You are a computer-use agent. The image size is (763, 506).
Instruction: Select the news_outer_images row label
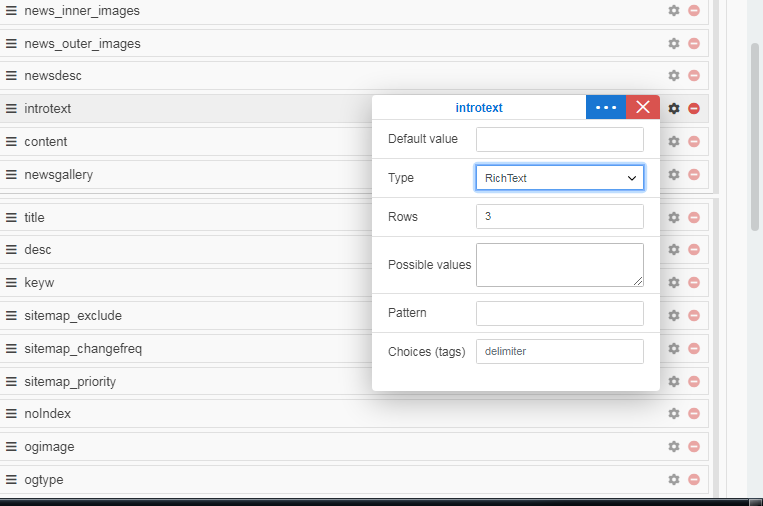tap(82, 44)
